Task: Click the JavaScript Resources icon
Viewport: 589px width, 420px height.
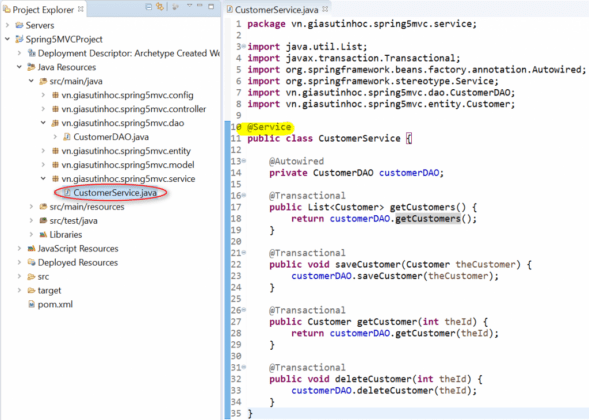Action: tap(32, 248)
